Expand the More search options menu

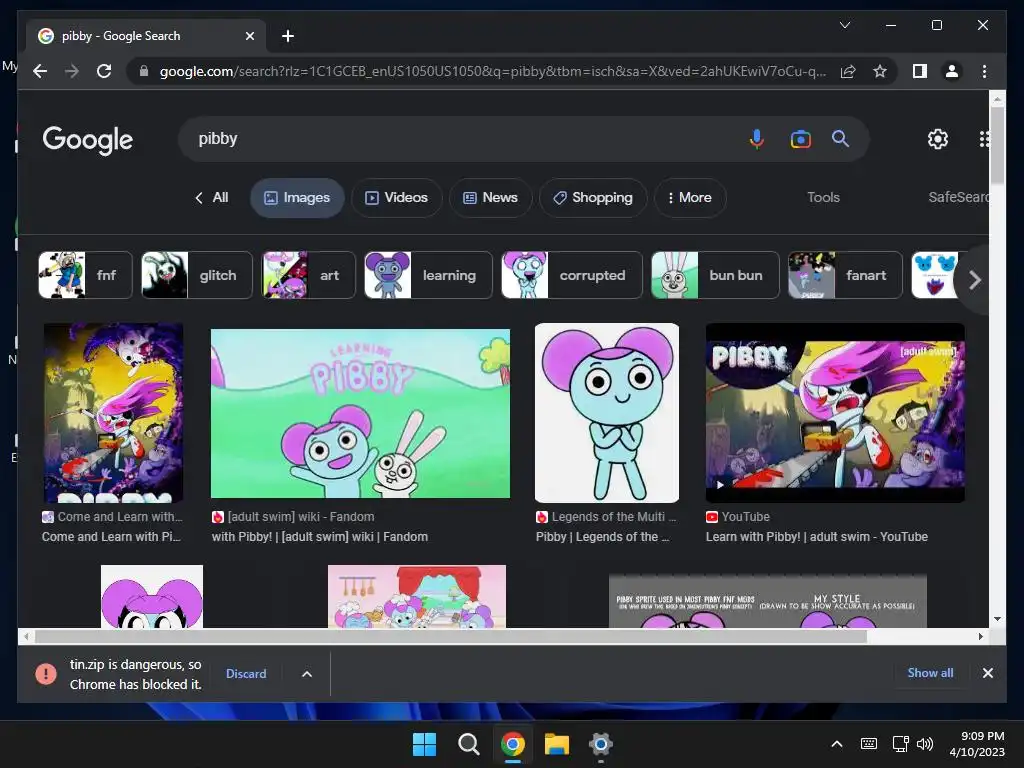point(690,198)
